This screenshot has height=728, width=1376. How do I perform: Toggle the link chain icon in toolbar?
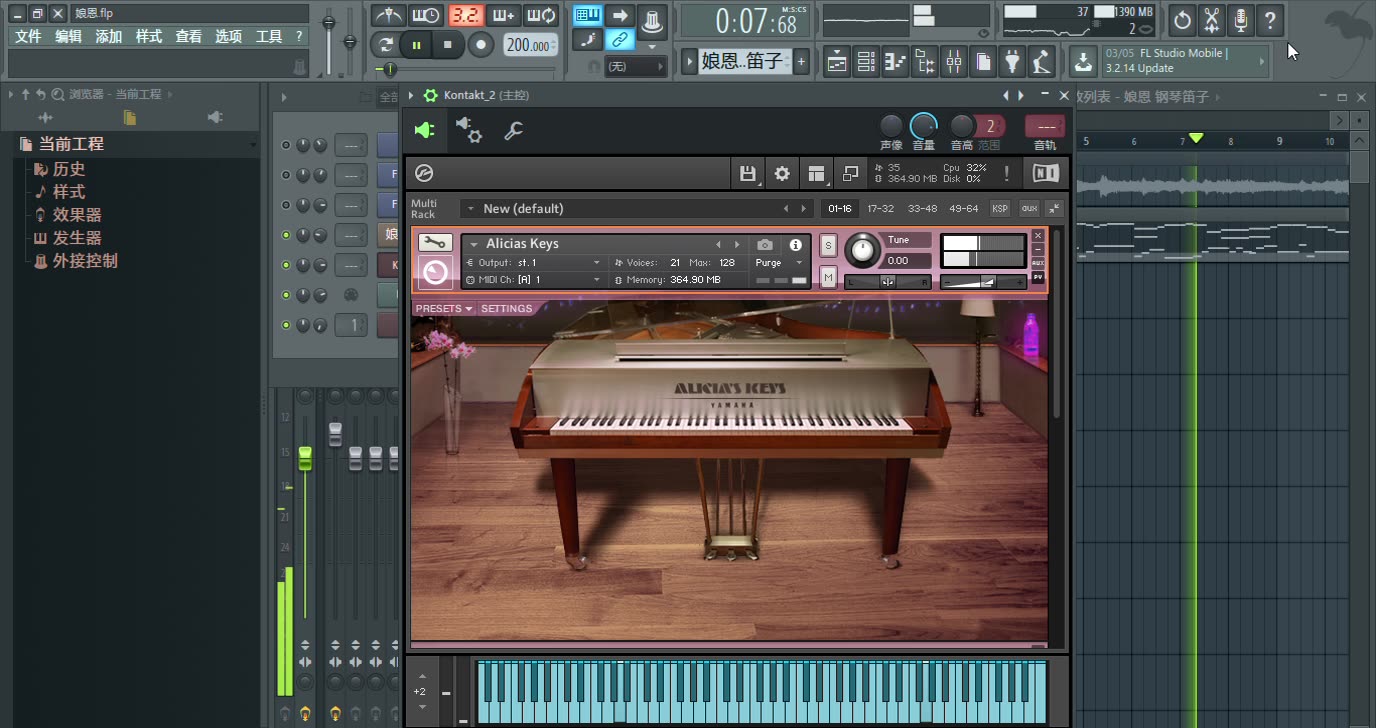click(x=620, y=40)
